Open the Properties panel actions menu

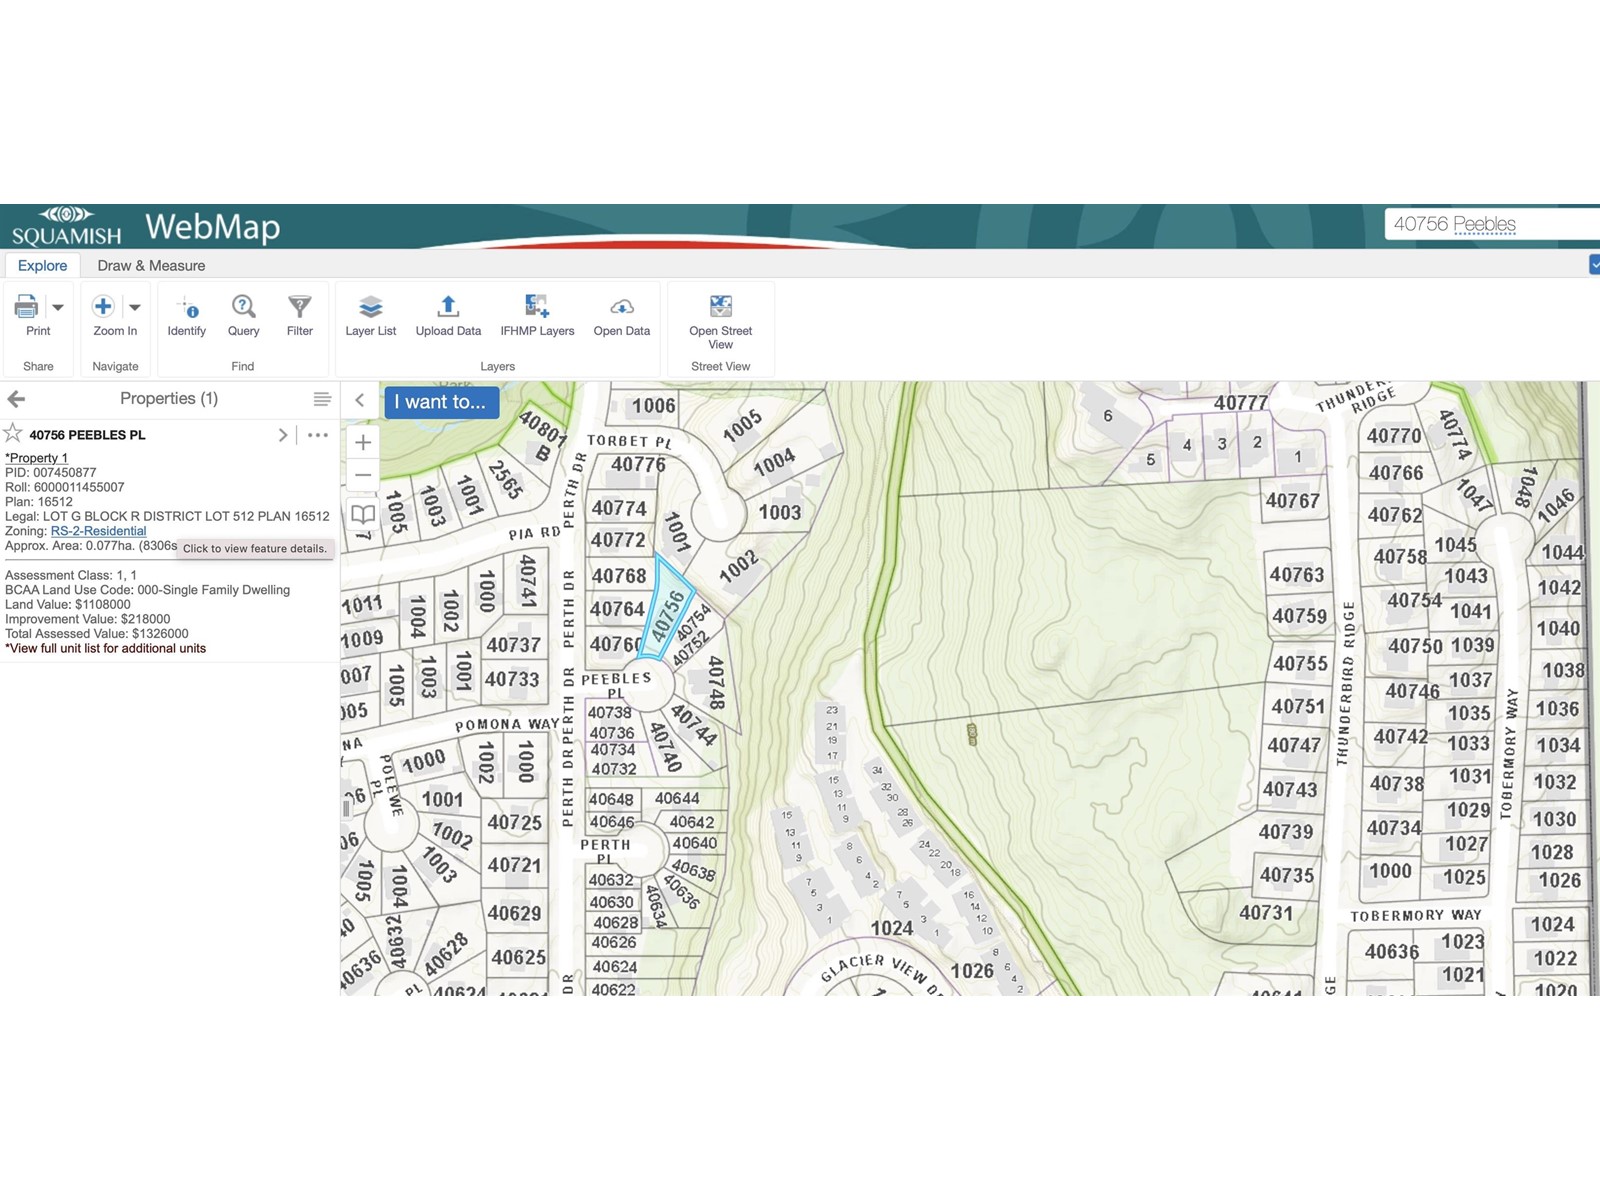(322, 399)
